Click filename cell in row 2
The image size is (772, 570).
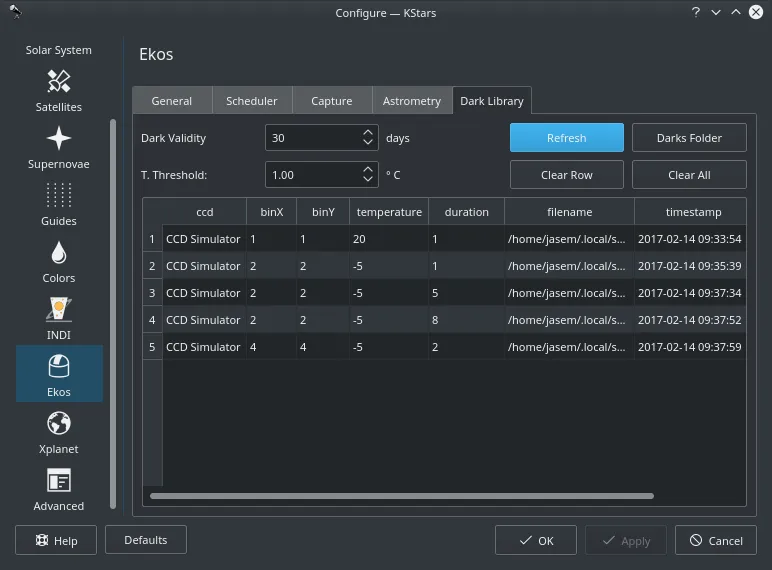click(x=570, y=266)
